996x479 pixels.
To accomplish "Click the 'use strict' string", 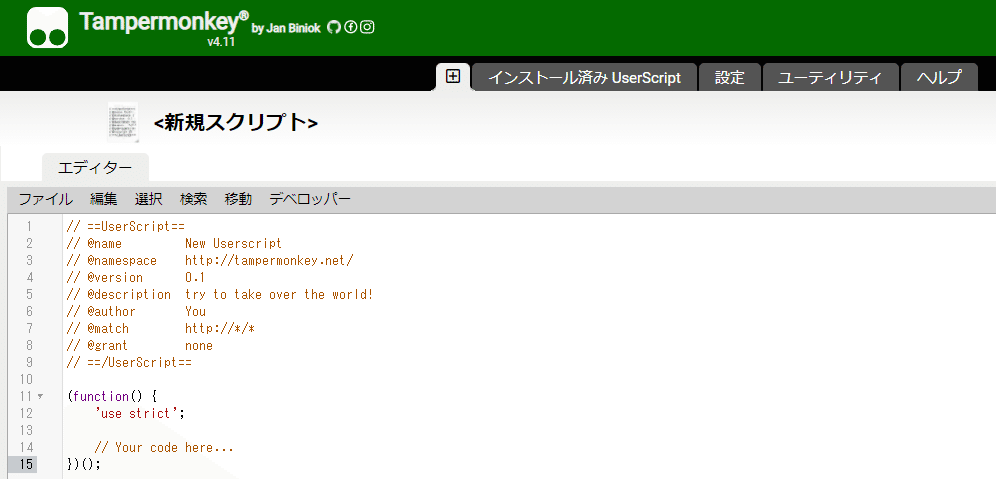I will (136, 414).
